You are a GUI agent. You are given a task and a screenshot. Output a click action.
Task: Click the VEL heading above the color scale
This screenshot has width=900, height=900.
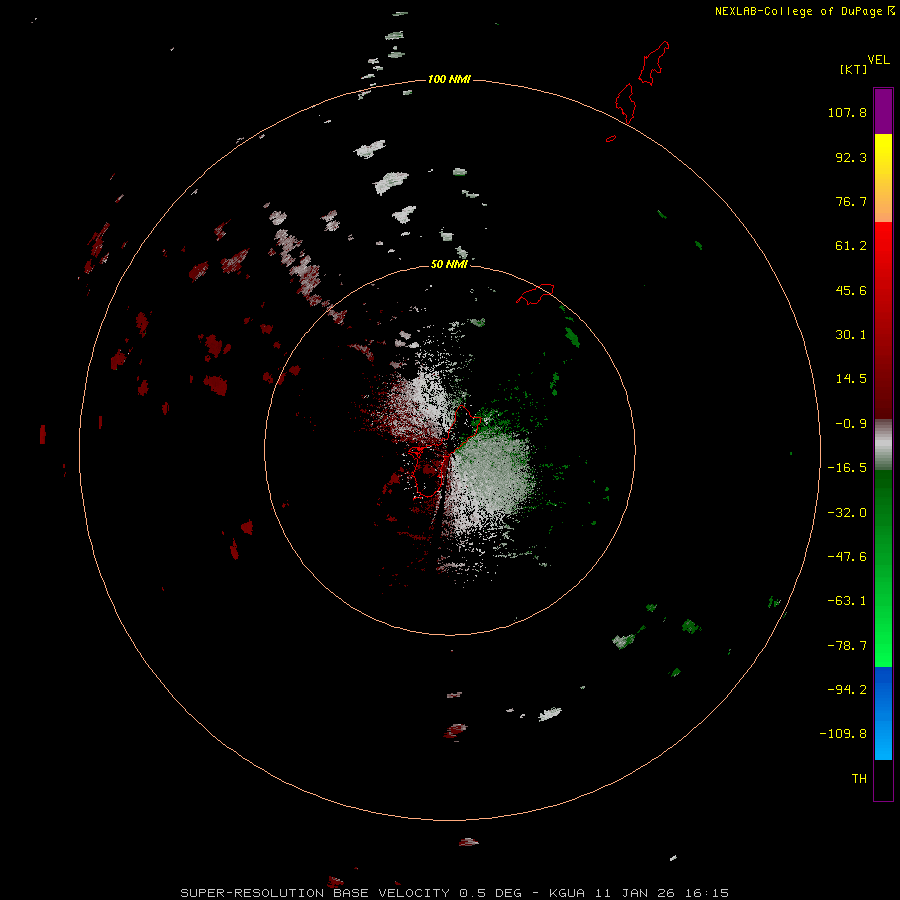click(878, 60)
